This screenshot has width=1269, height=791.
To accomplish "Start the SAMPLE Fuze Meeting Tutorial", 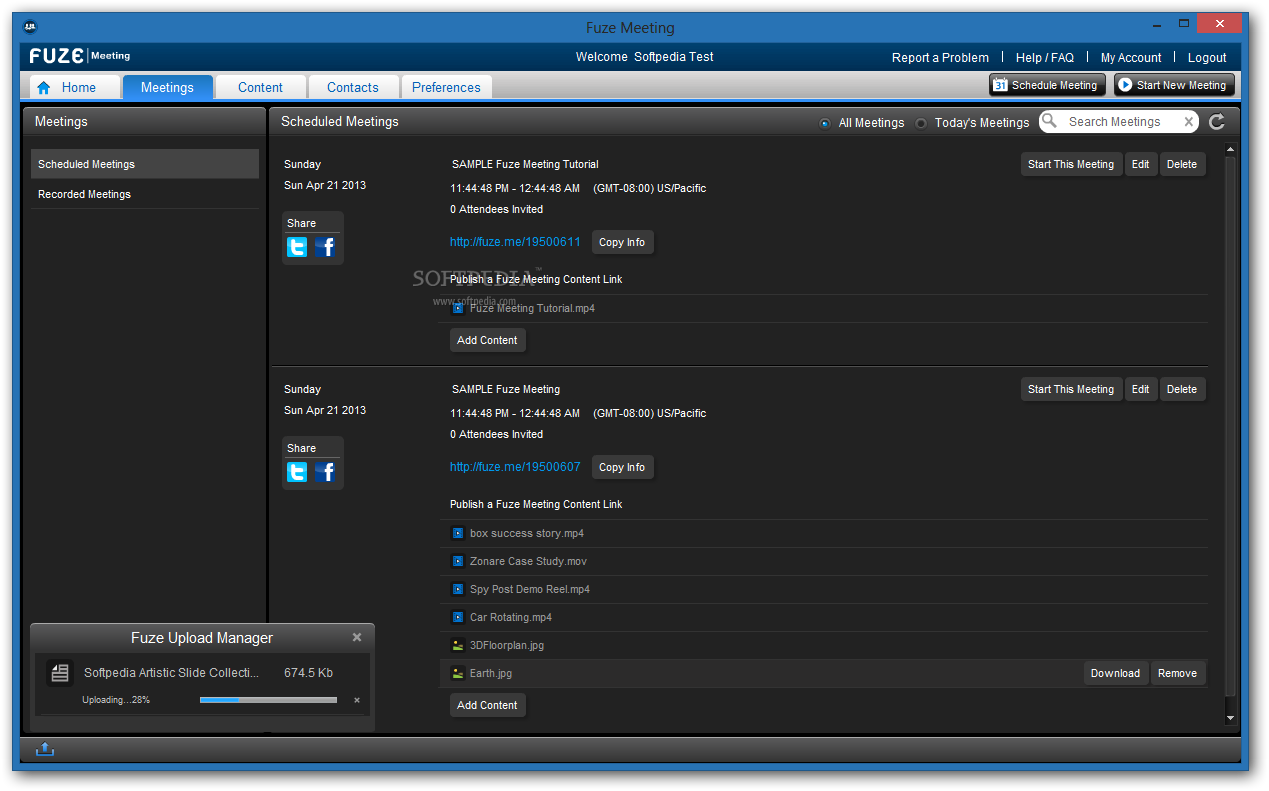I will pos(1071,164).
